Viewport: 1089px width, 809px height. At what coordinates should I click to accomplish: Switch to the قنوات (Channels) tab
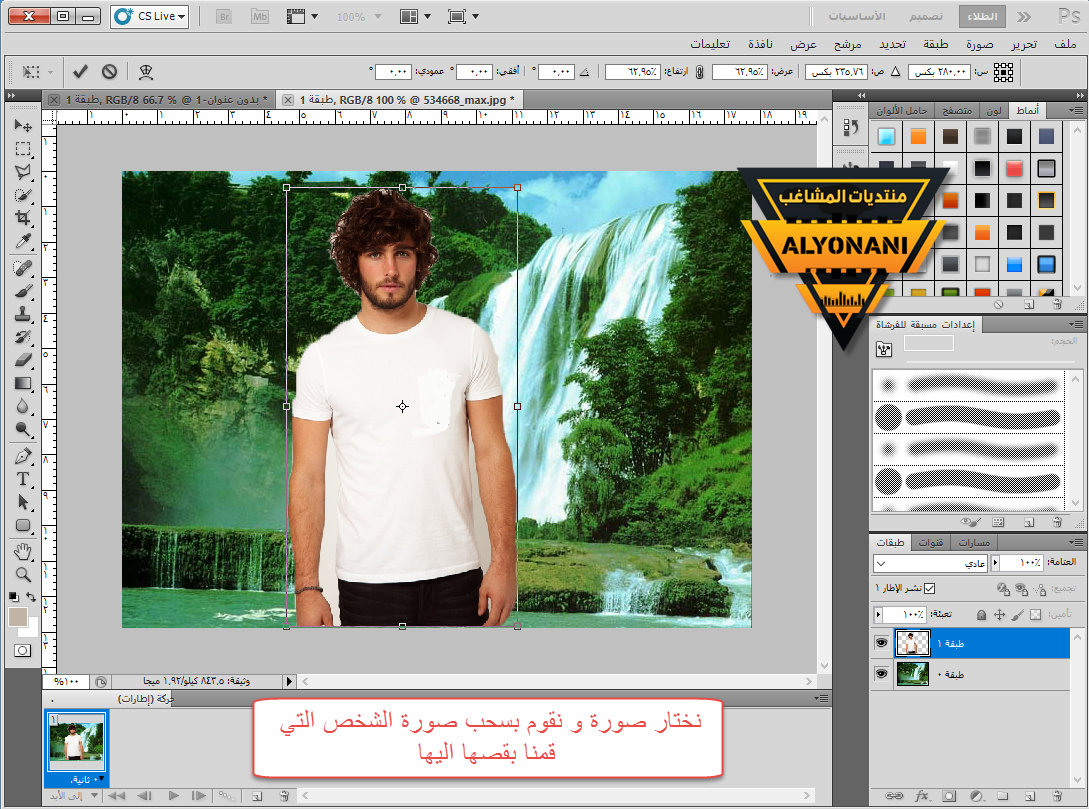[929, 542]
